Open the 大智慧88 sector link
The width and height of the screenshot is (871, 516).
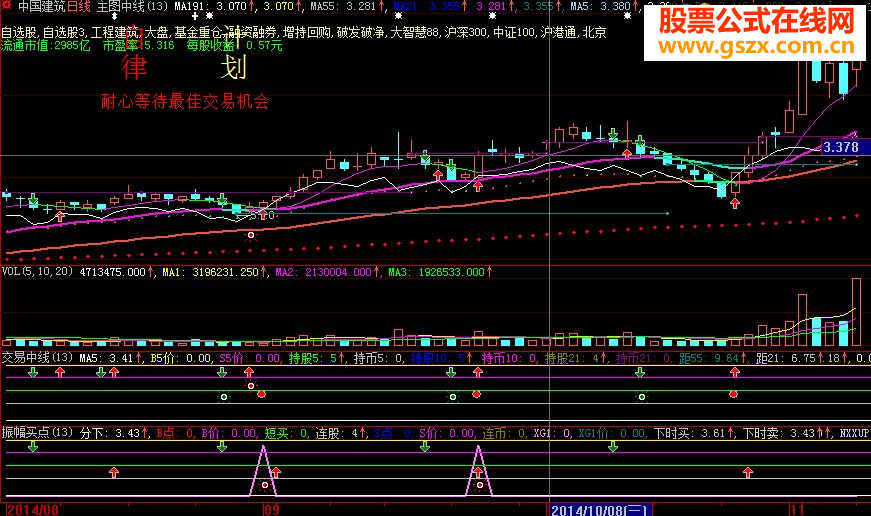tap(414, 33)
